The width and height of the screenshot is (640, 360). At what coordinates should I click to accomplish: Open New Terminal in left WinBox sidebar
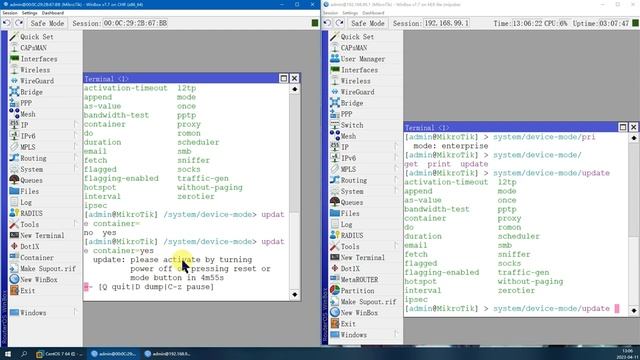coord(42,235)
